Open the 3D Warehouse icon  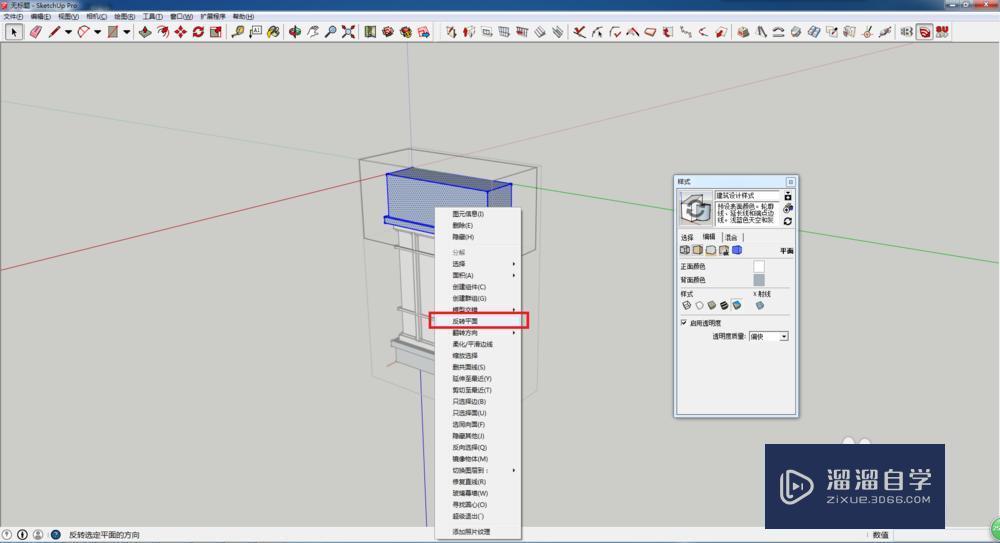tap(388, 31)
